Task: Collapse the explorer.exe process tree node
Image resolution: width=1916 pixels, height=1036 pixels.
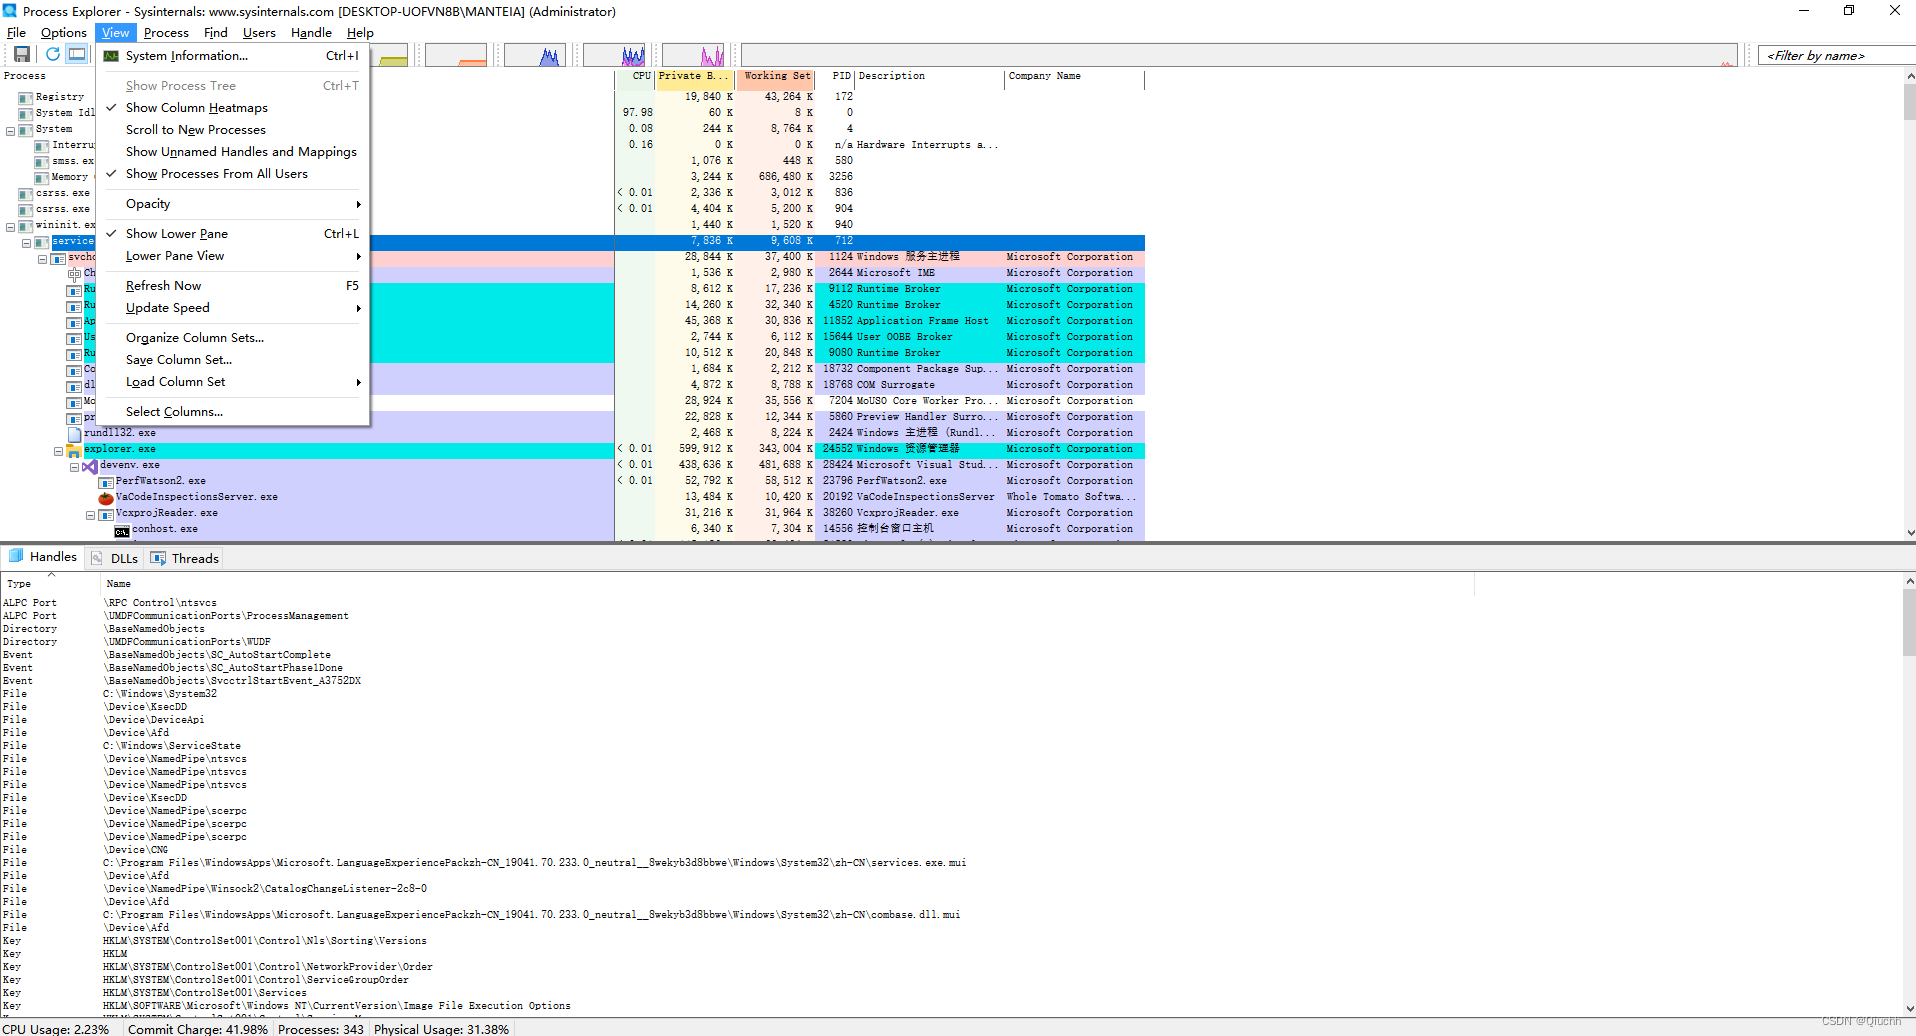Action: coord(59,450)
